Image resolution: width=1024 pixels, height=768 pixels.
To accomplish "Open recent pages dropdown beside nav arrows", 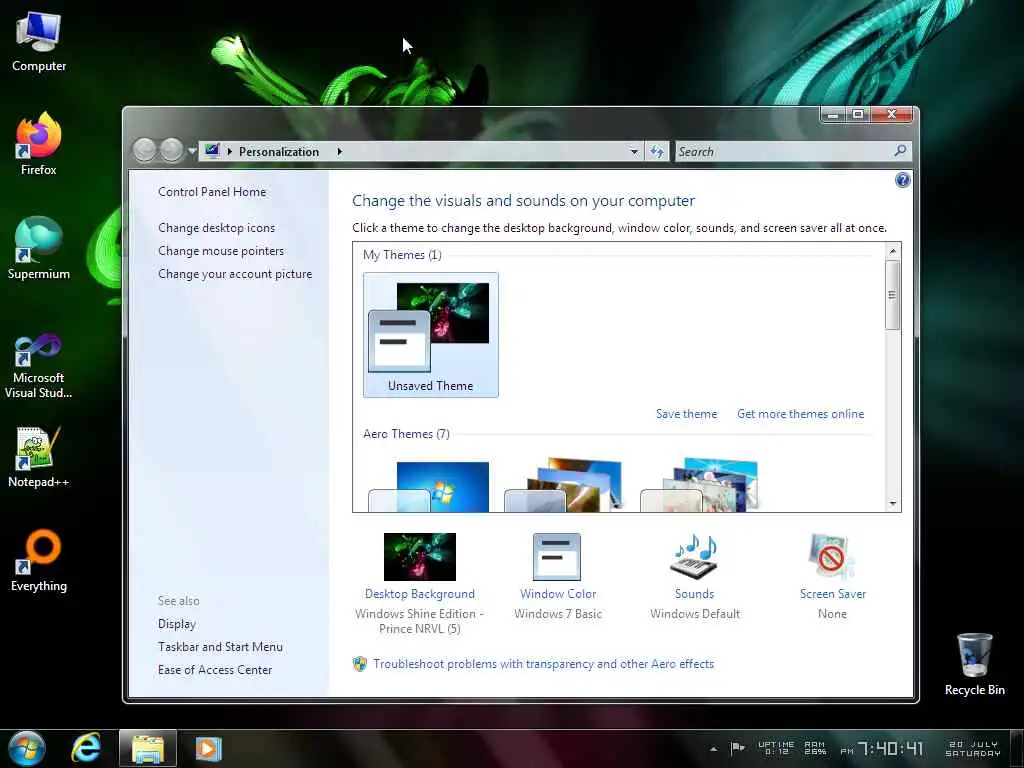I will (192, 151).
